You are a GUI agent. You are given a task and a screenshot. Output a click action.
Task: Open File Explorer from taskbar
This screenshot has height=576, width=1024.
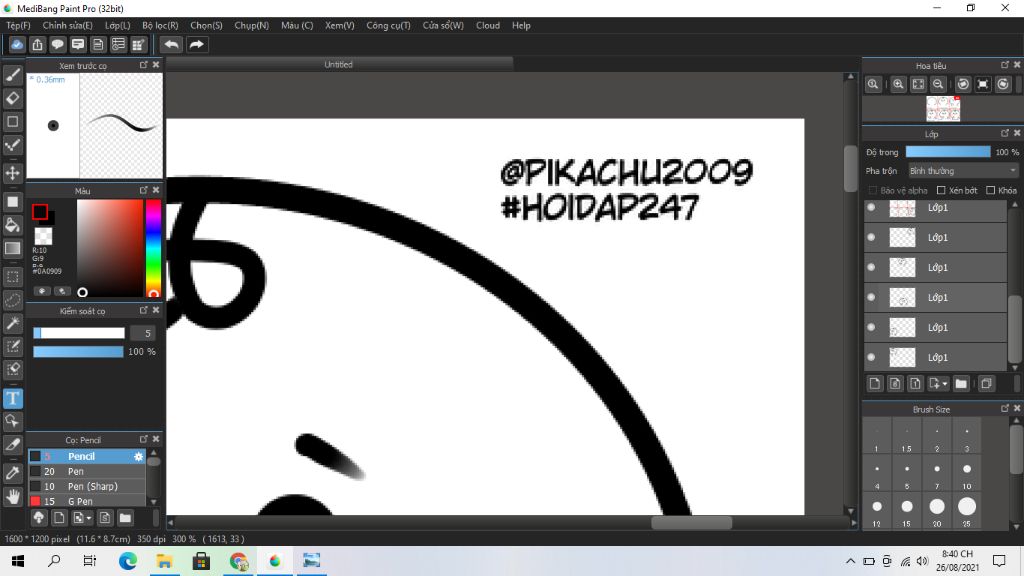(x=165, y=561)
